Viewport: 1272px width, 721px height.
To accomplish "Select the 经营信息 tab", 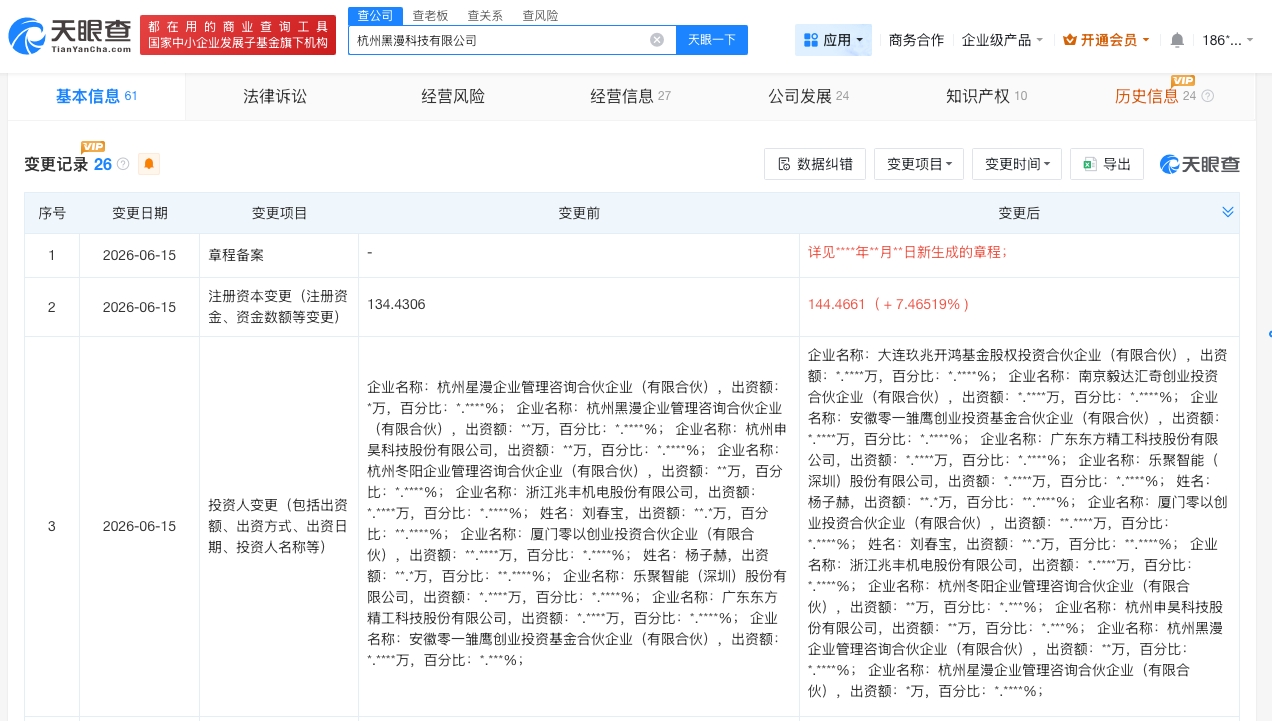I will (x=631, y=96).
